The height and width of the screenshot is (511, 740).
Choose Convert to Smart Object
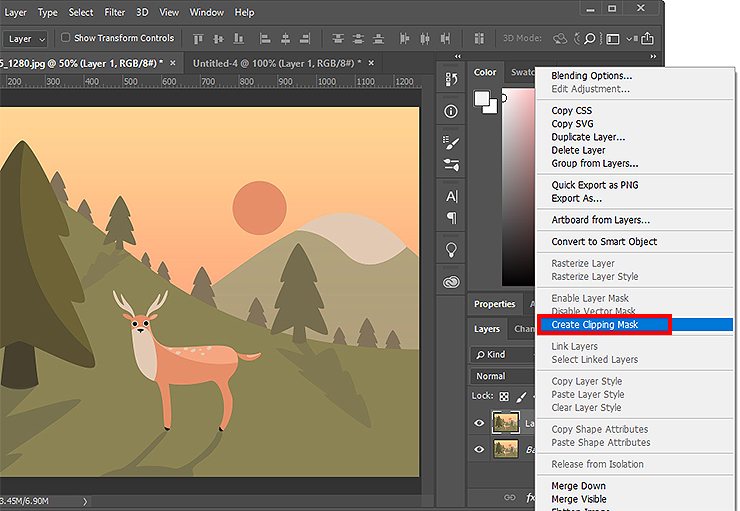click(x=635, y=242)
